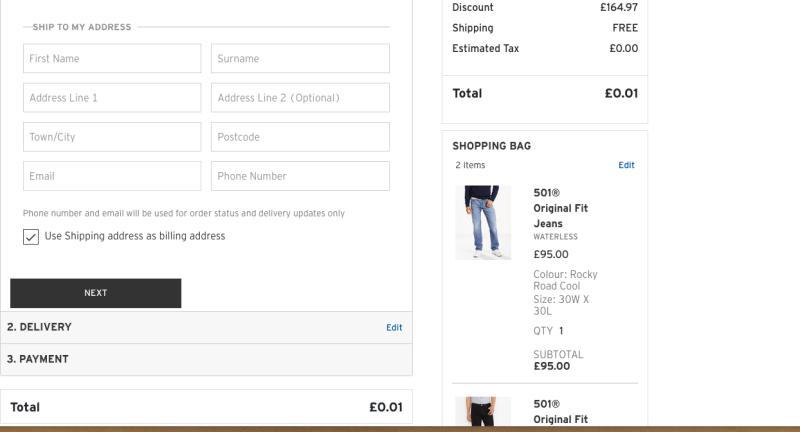
Task: Click the Surname input field
Action: click(x=300, y=59)
